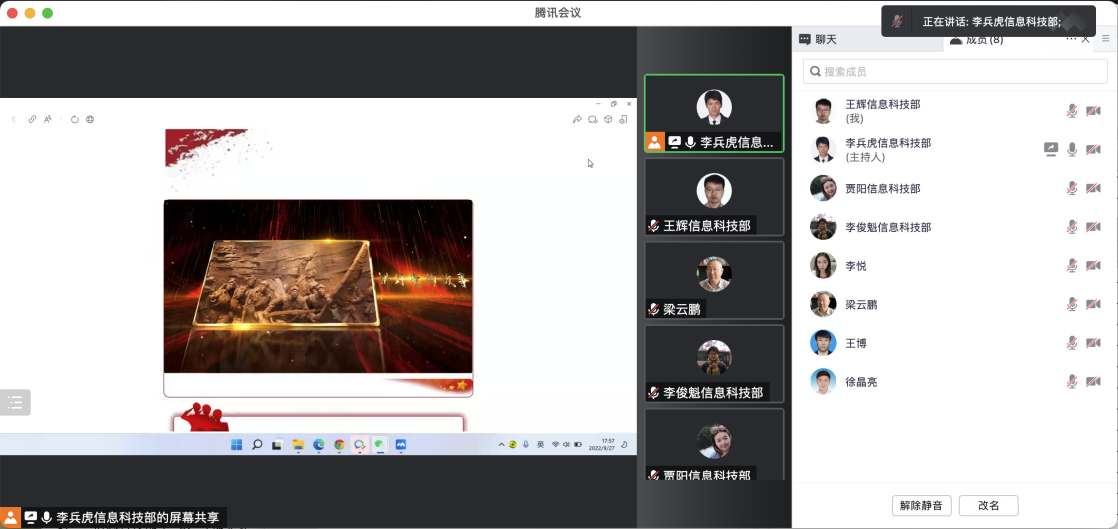Click screen-share icon beside 李兵虎信息科技部 in member list
The height and width of the screenshot is (529, 1118).
(x=1050, y=149)
